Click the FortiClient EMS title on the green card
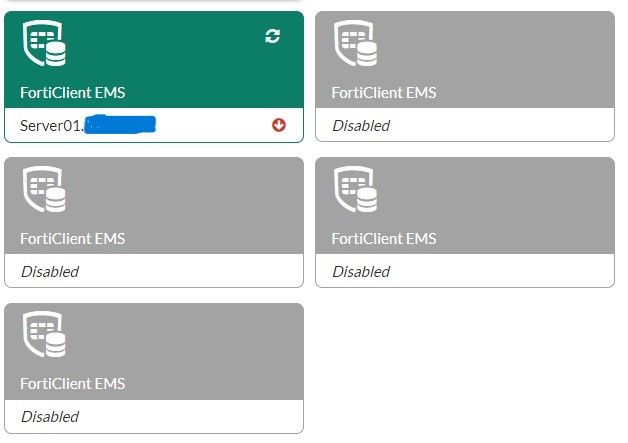The height and width of the screenshot is (443, 628). point(72,93)
